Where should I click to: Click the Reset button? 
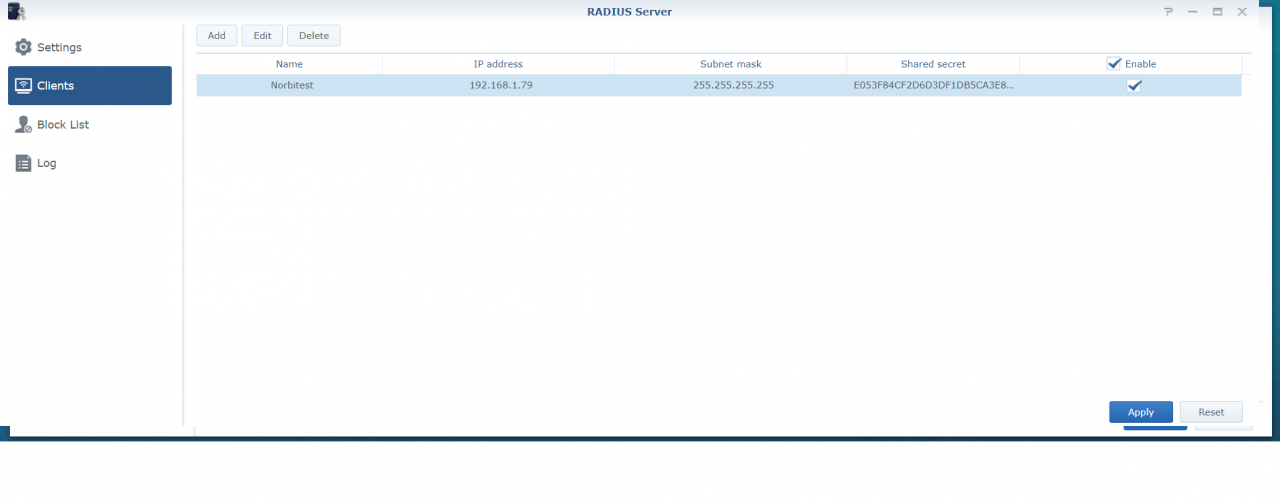[x=1210, y=412]
